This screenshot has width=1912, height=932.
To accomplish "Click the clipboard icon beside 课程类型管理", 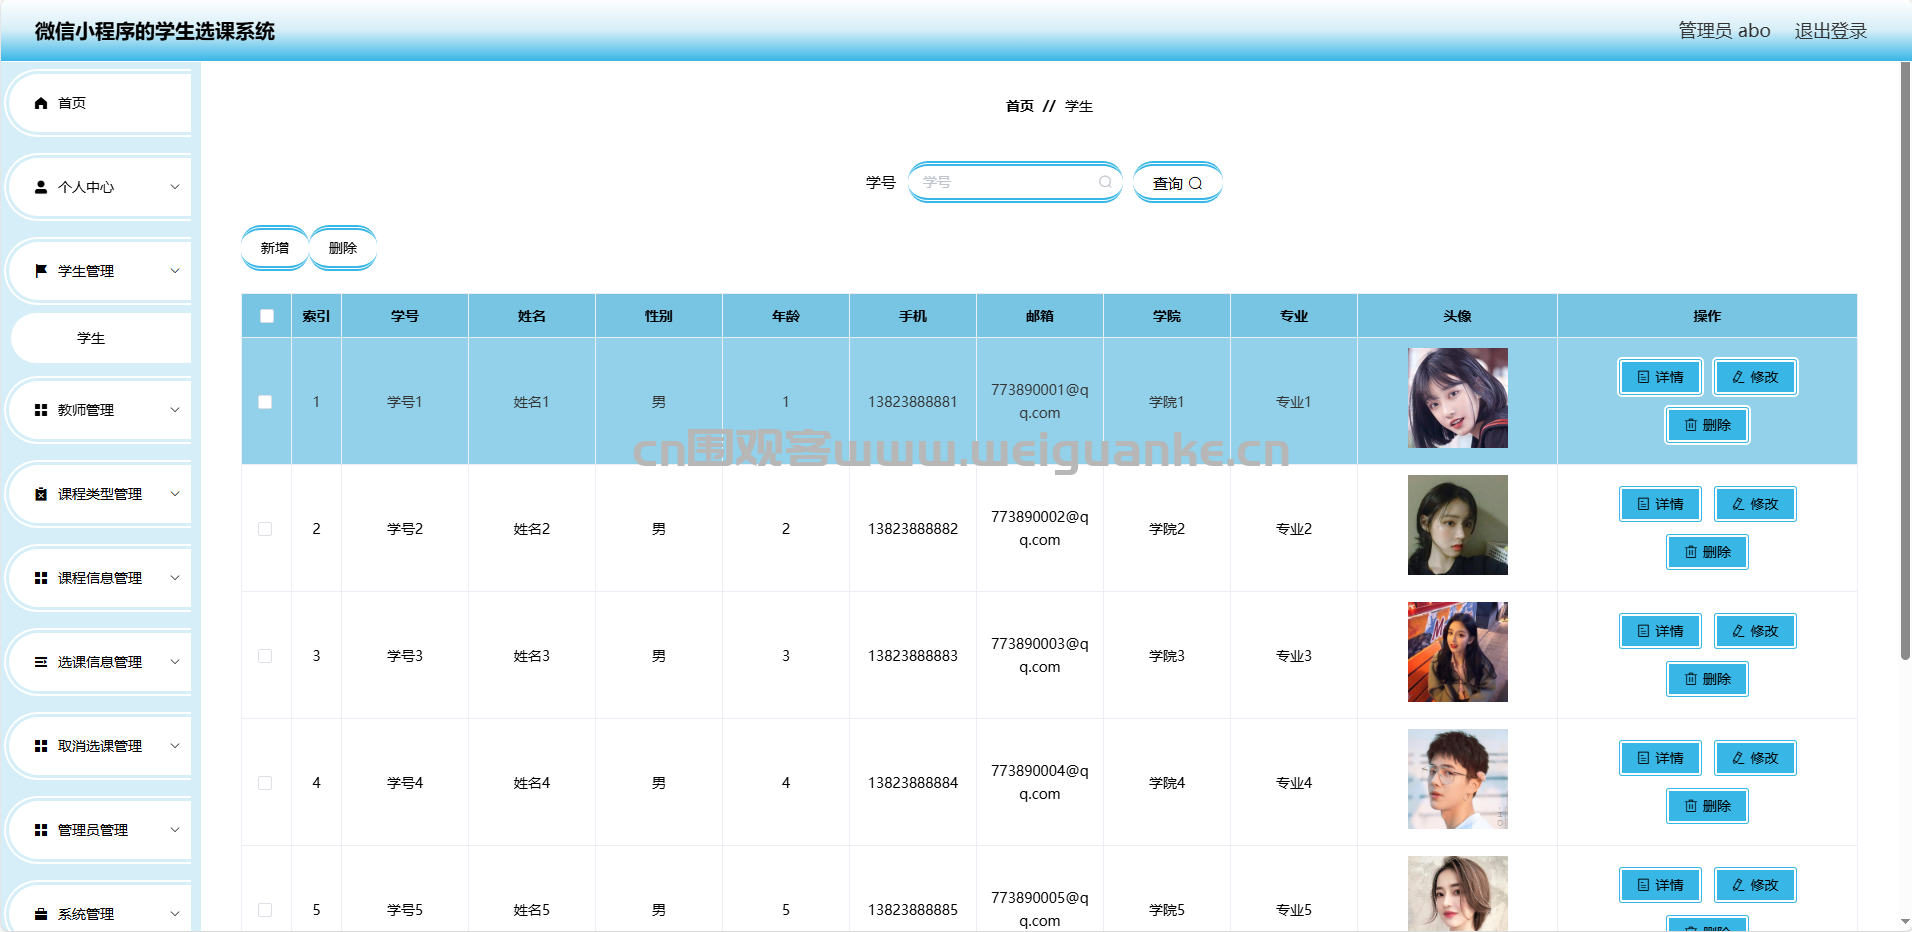I will [x=41, y=494].
